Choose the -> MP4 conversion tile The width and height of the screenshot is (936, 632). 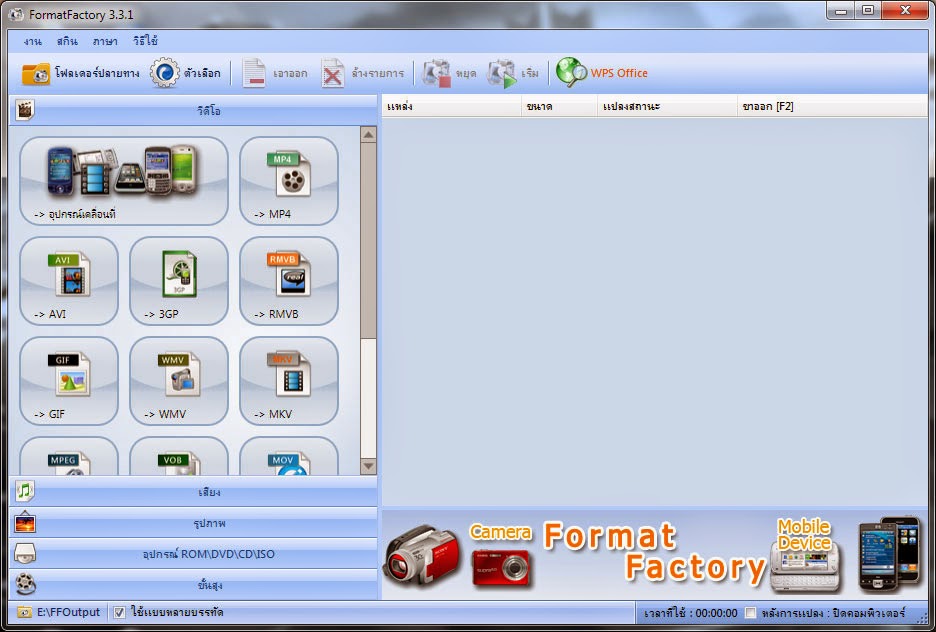tap(289, 181)
